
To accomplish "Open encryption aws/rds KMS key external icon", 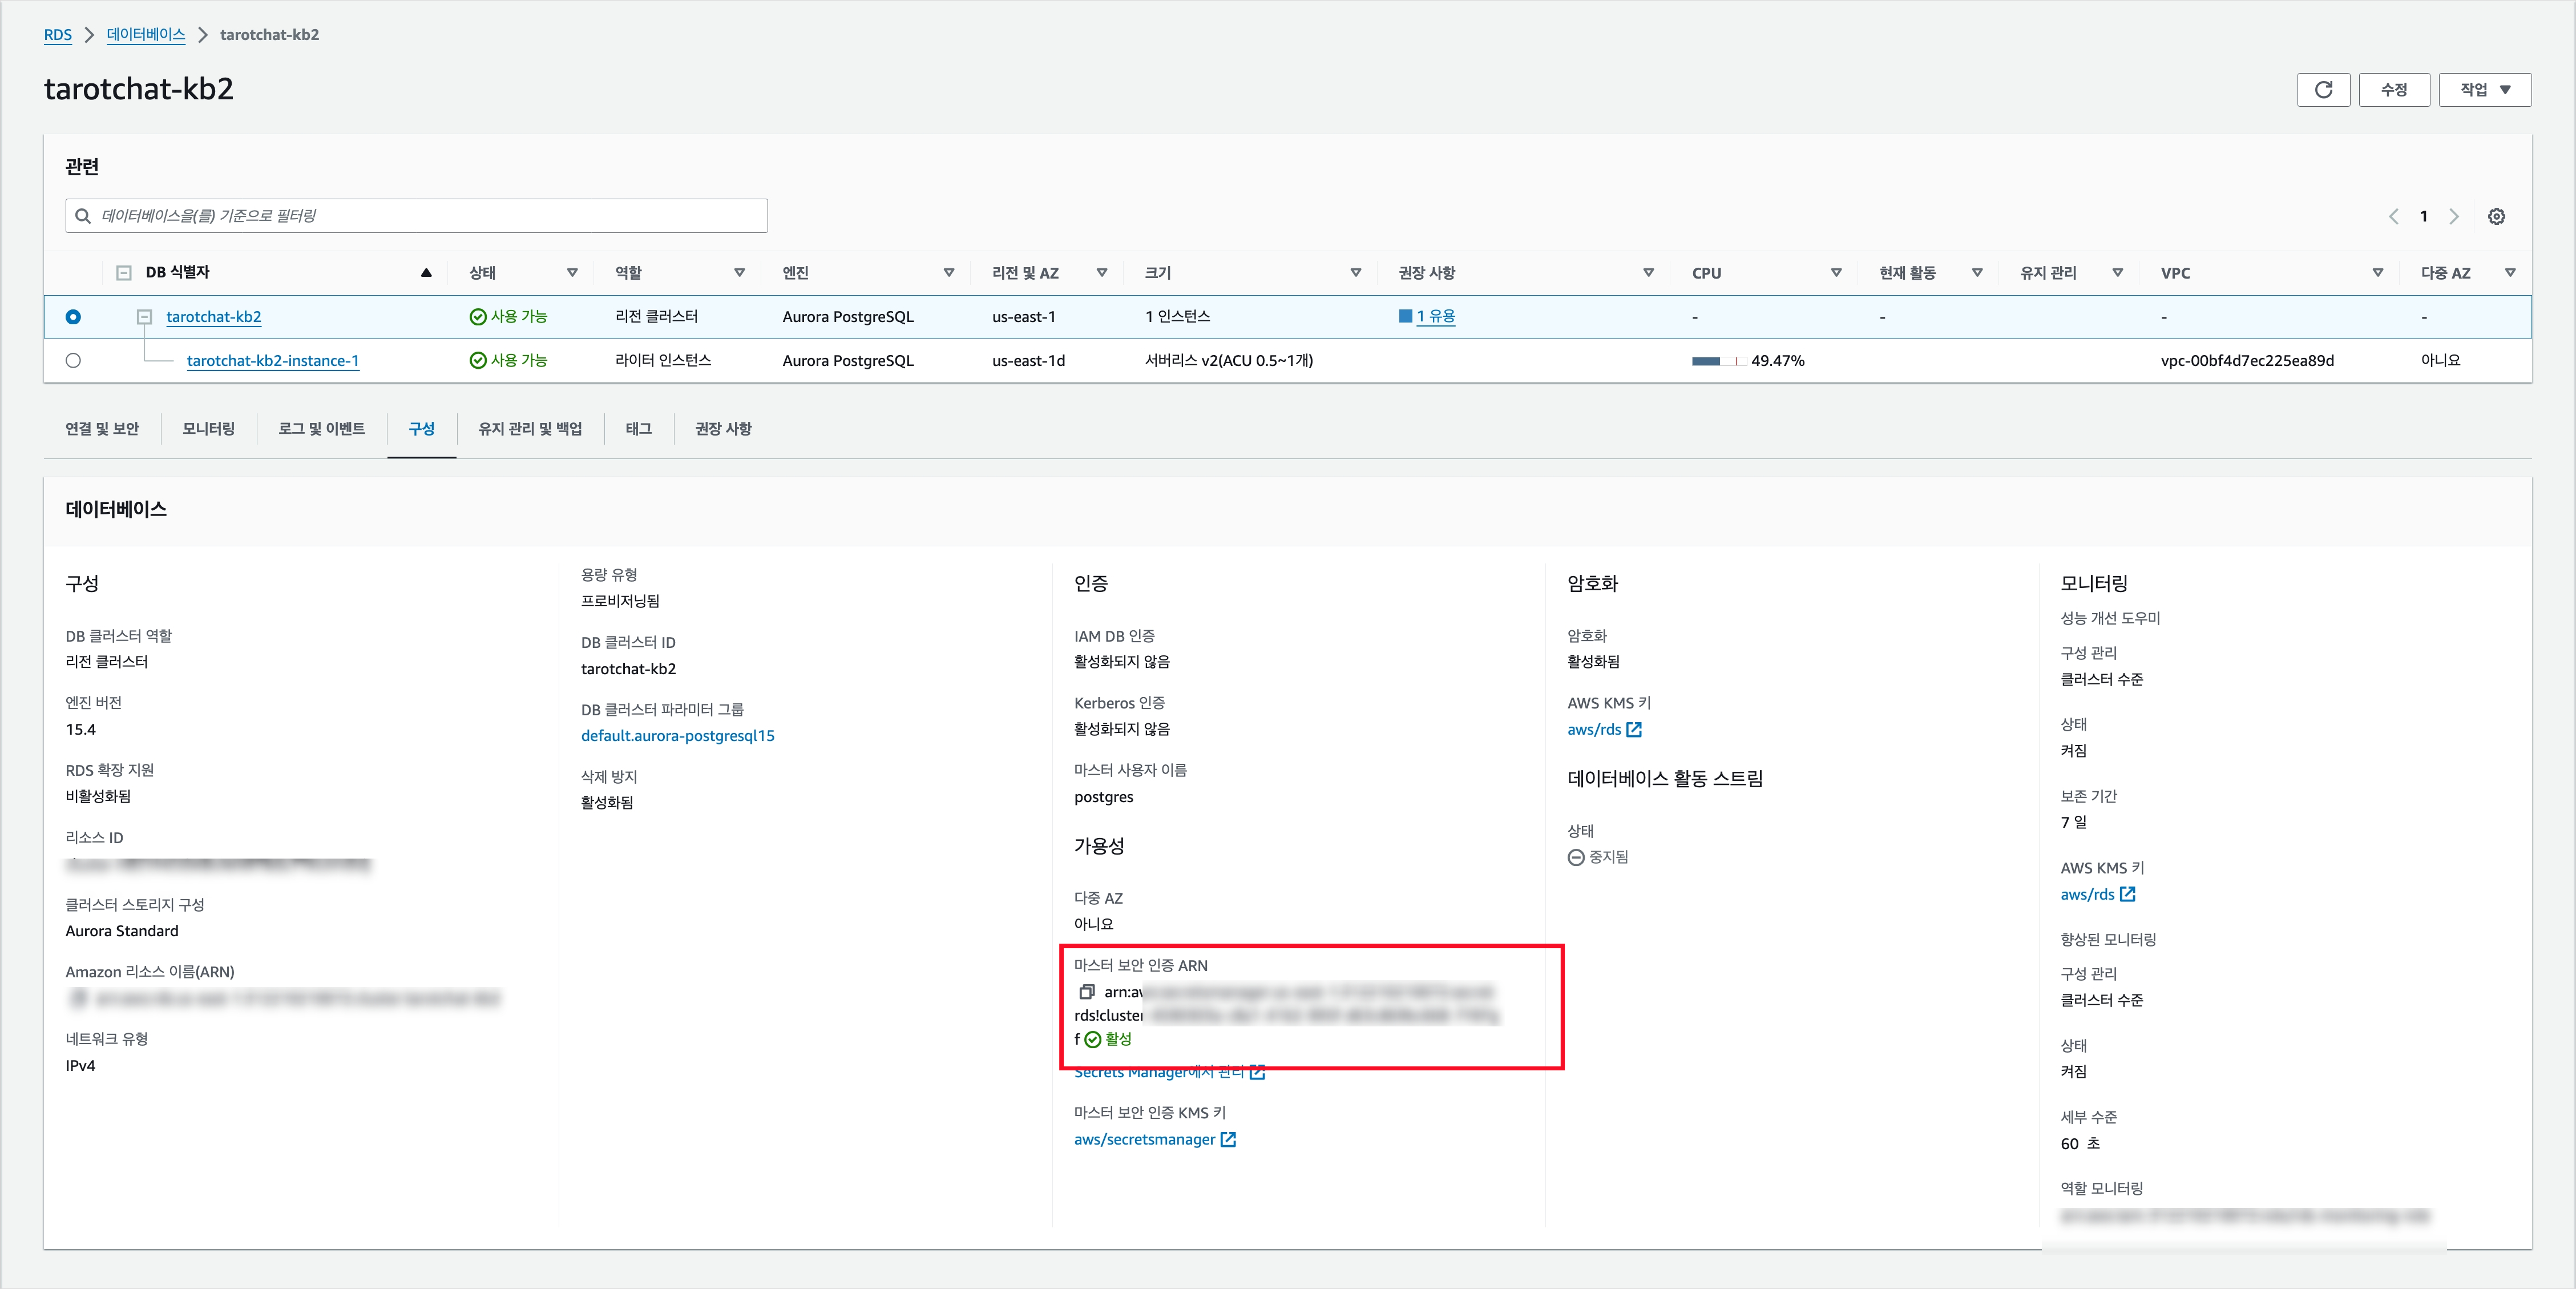I will [x=1634, y=729].
